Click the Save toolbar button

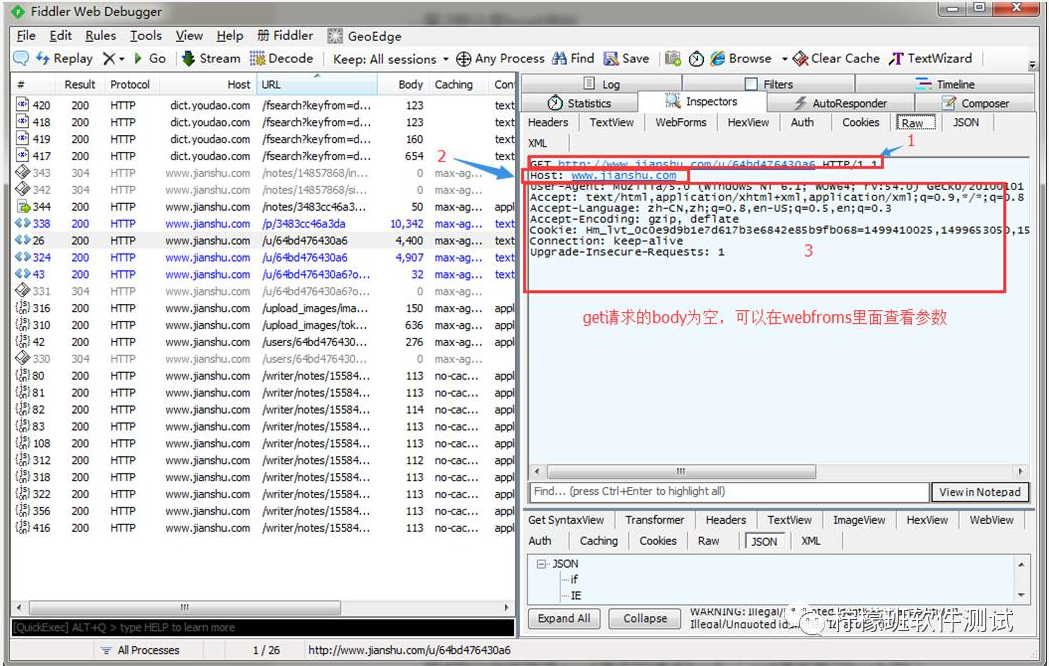coord(626,59)
